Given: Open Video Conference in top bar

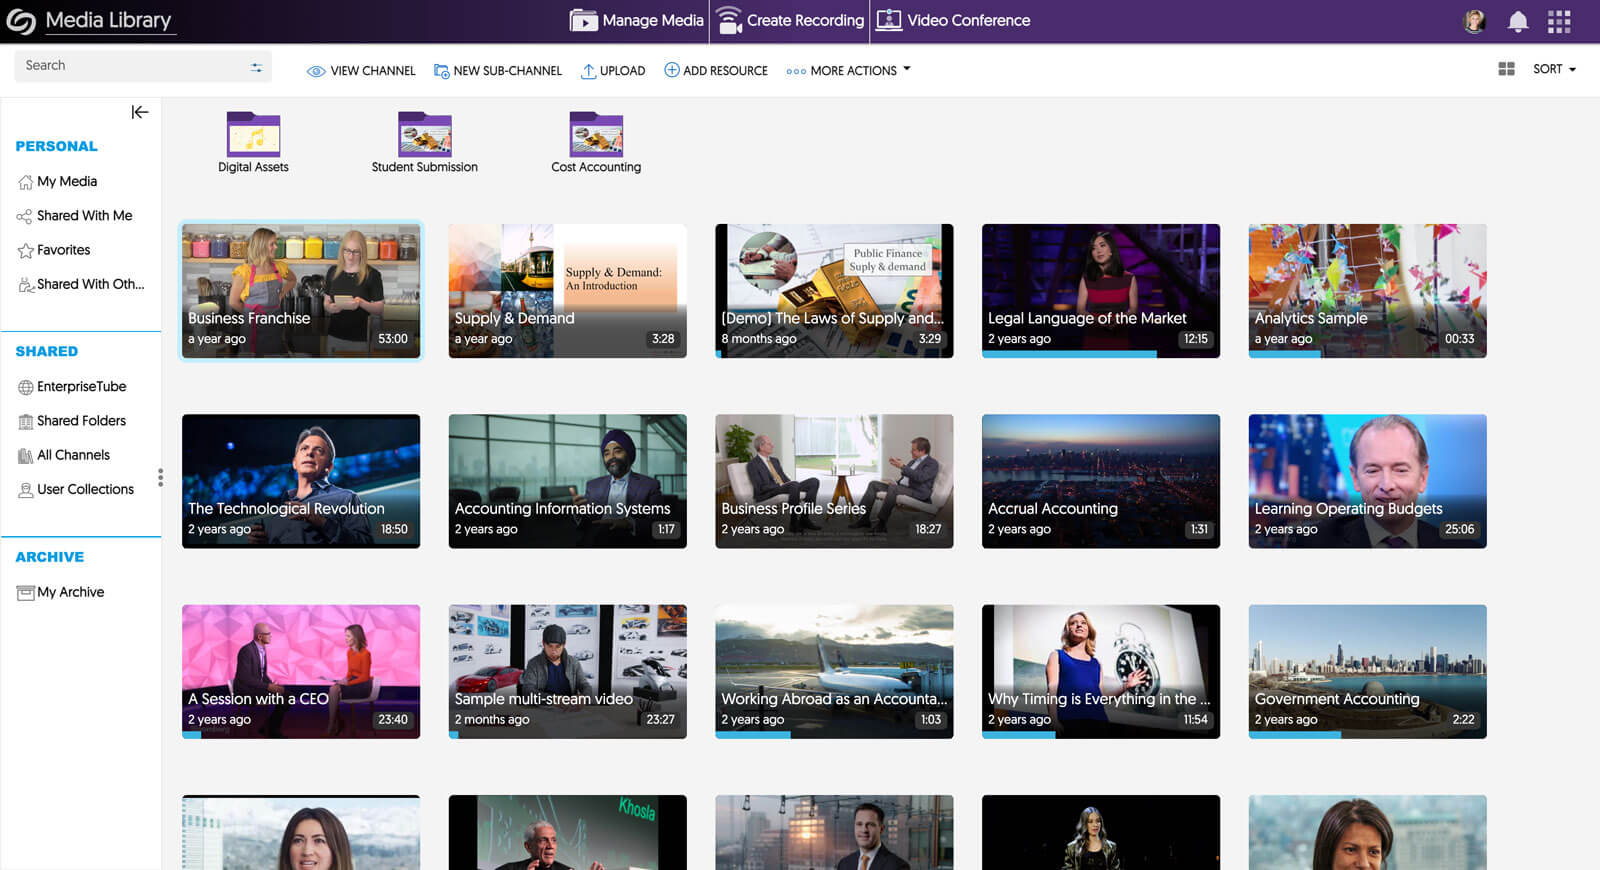Looking at the screenshot, I should 953,20.
